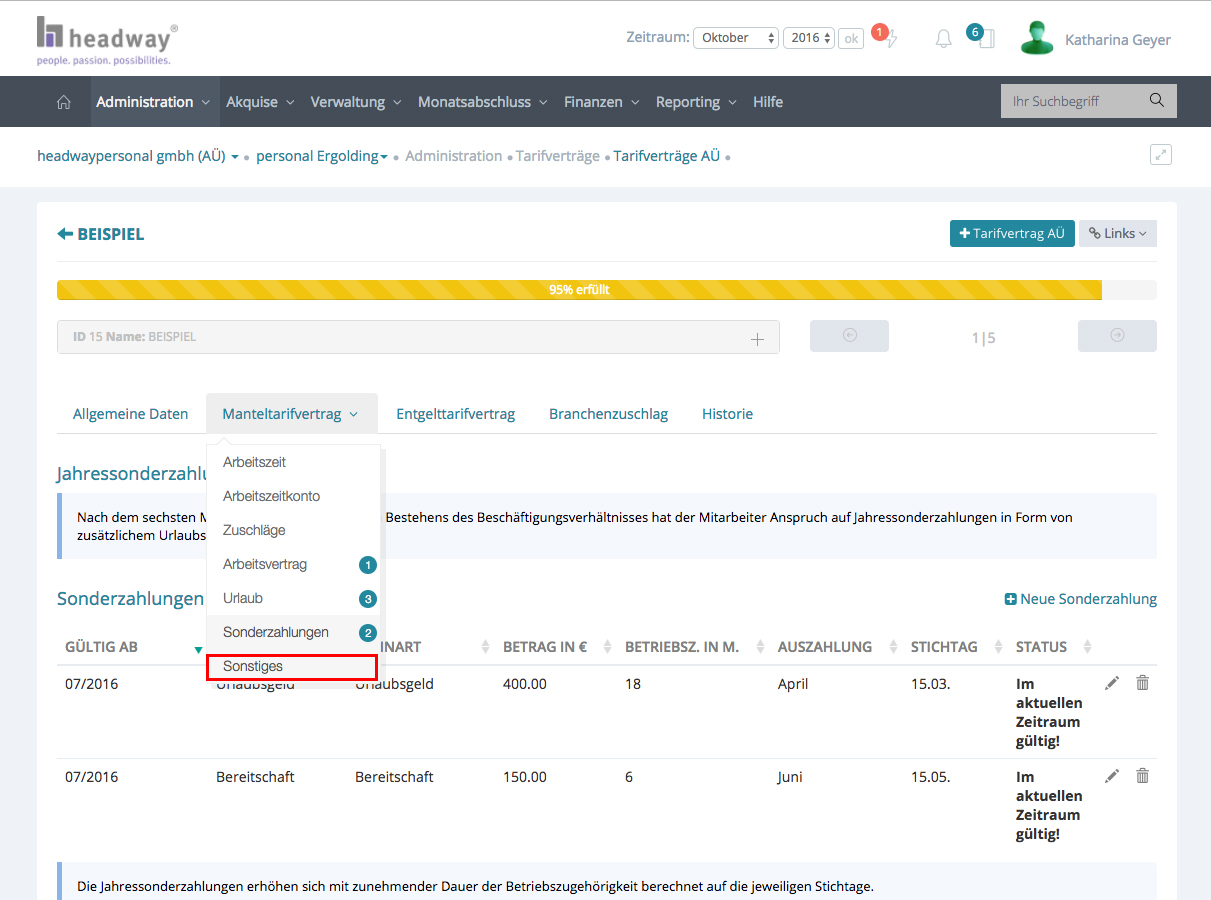1211x900 pixels.
Task: Open the year selector showing 2016
Action: [x=808, y=38]
